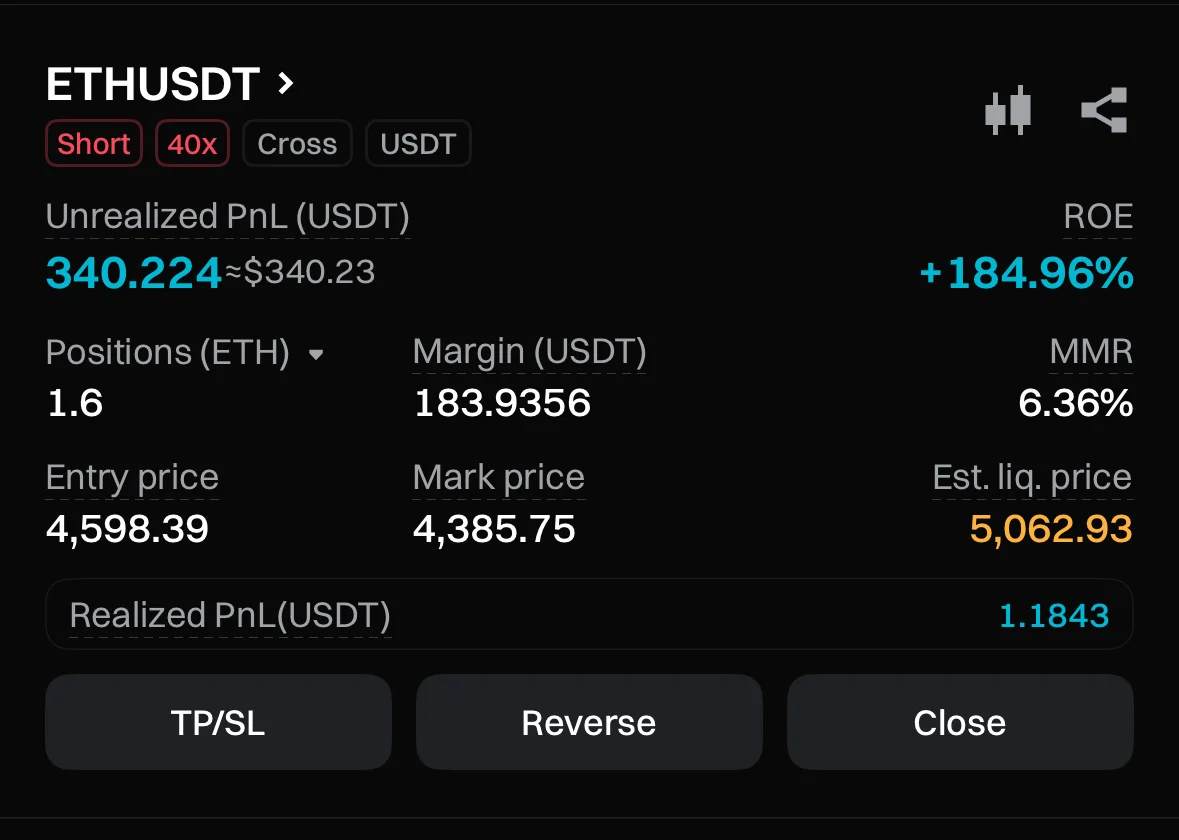1179x840 pixels.
Task: Click the ETHUSDT pair title
Action: [153, 85]
